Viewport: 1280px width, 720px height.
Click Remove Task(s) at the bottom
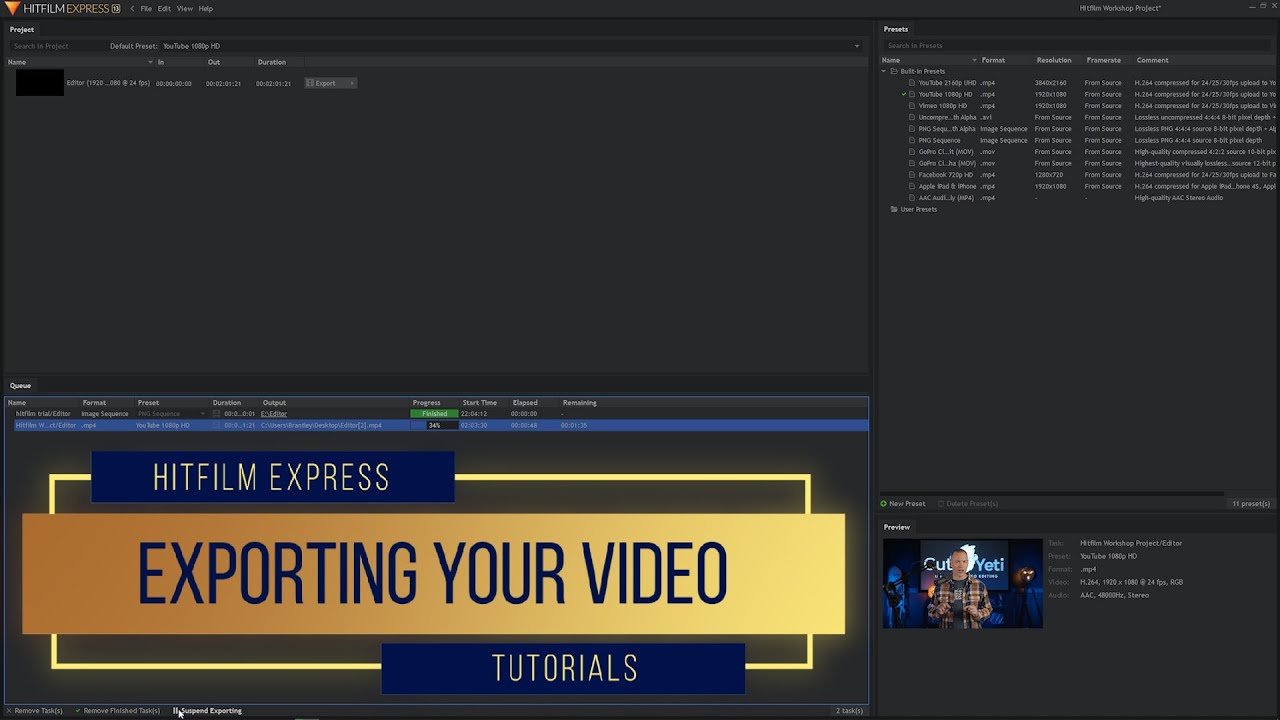pyautogui.click(x=34, y=711)
